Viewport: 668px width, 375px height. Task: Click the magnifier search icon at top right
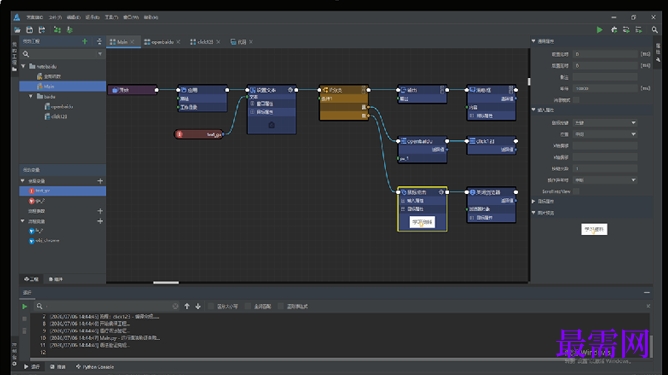(x=654, y=30)
